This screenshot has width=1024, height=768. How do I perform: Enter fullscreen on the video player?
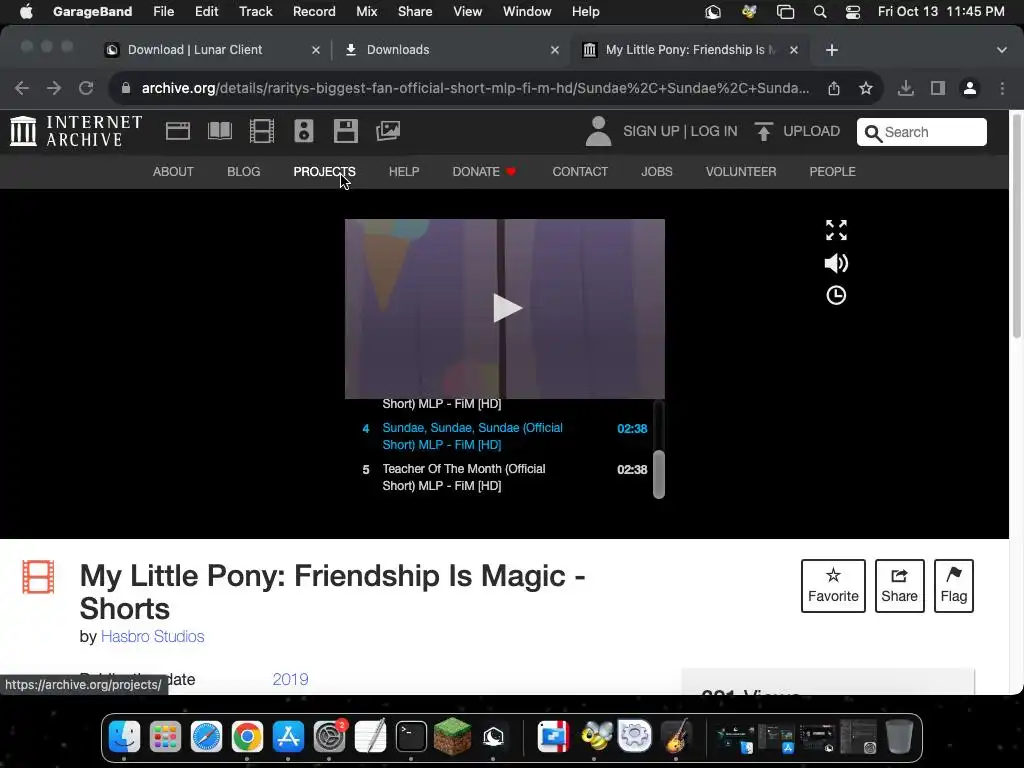pos(836,230)
